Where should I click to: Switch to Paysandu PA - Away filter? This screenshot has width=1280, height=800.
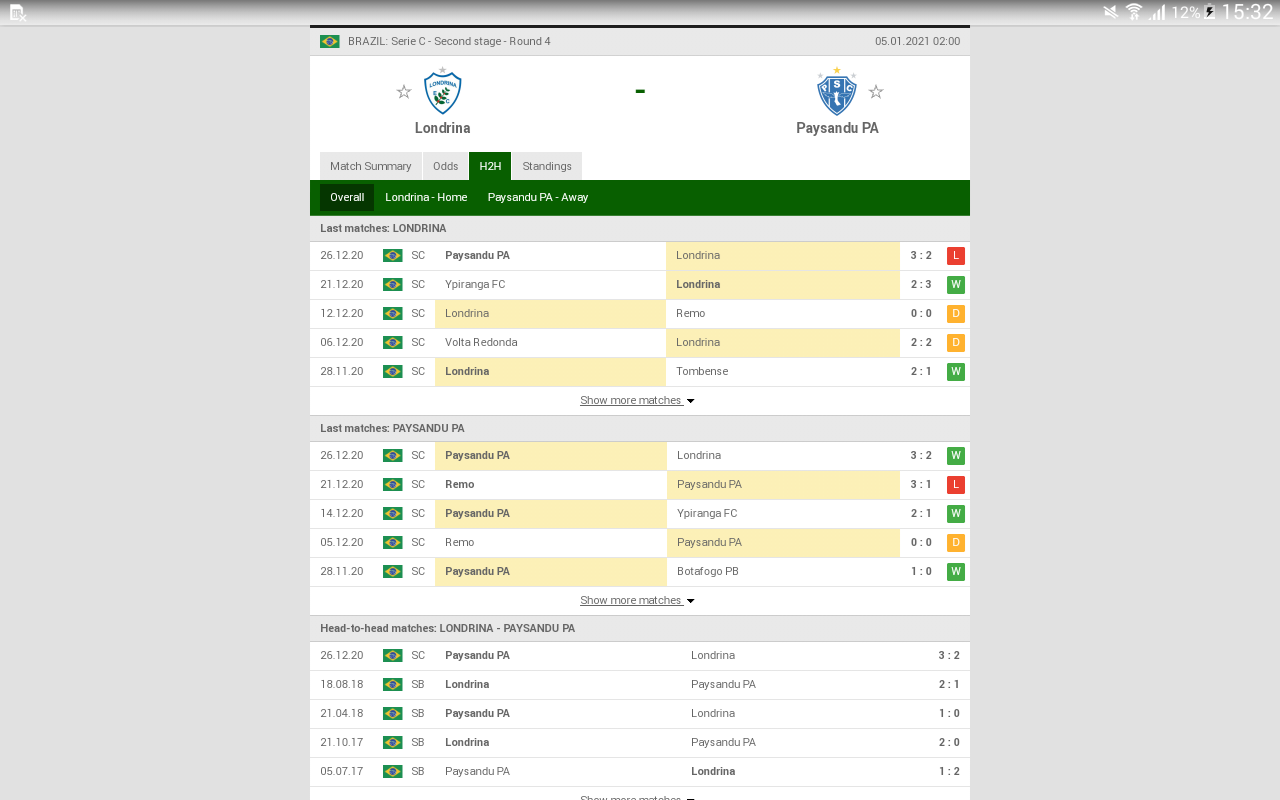[x=538, y=197]
